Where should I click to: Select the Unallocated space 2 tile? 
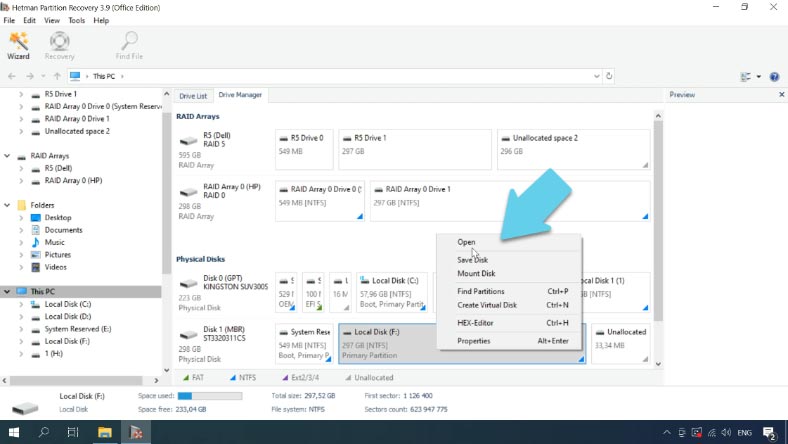click(x=573, y=149)
